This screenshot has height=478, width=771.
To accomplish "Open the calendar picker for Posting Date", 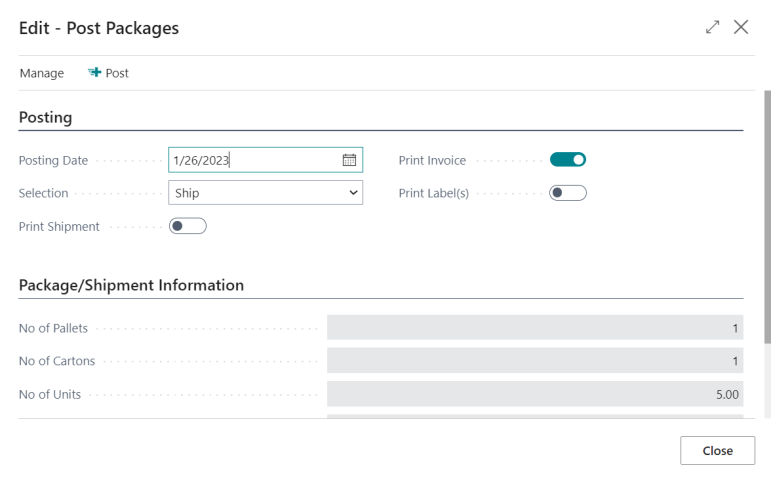I will tap(349, 160).
